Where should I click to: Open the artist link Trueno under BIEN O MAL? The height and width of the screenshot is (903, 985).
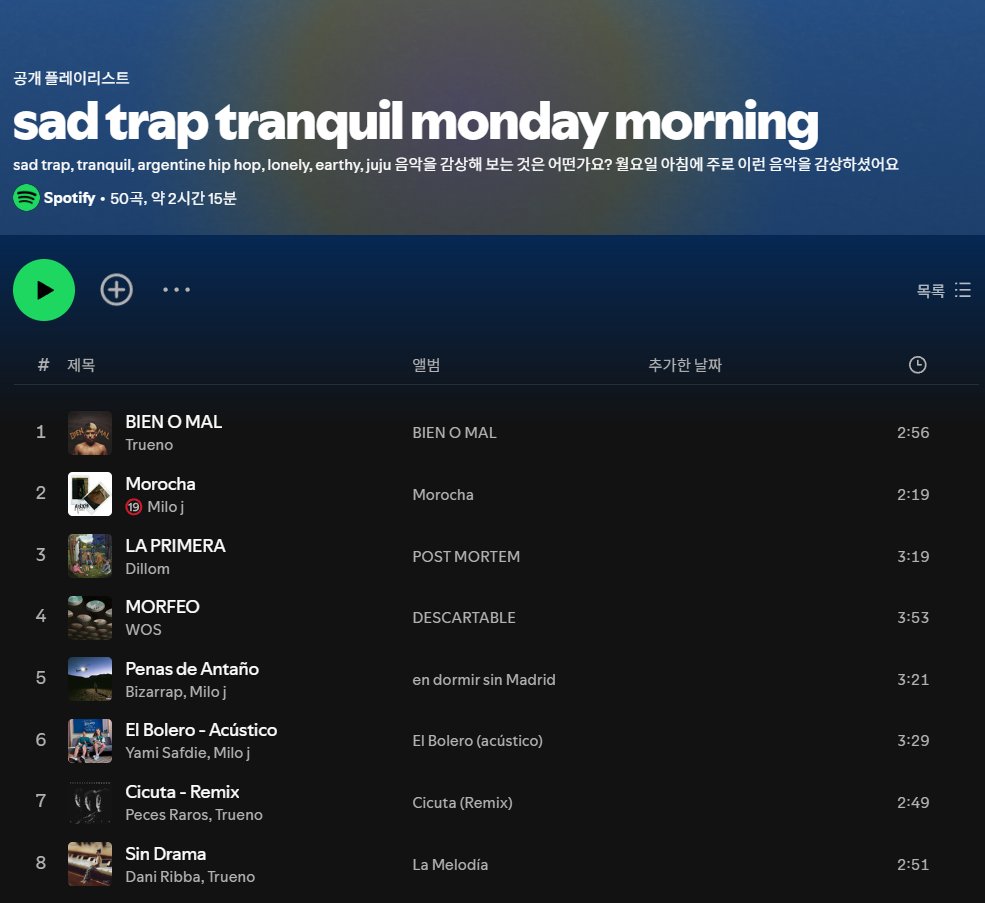point(149,444)
